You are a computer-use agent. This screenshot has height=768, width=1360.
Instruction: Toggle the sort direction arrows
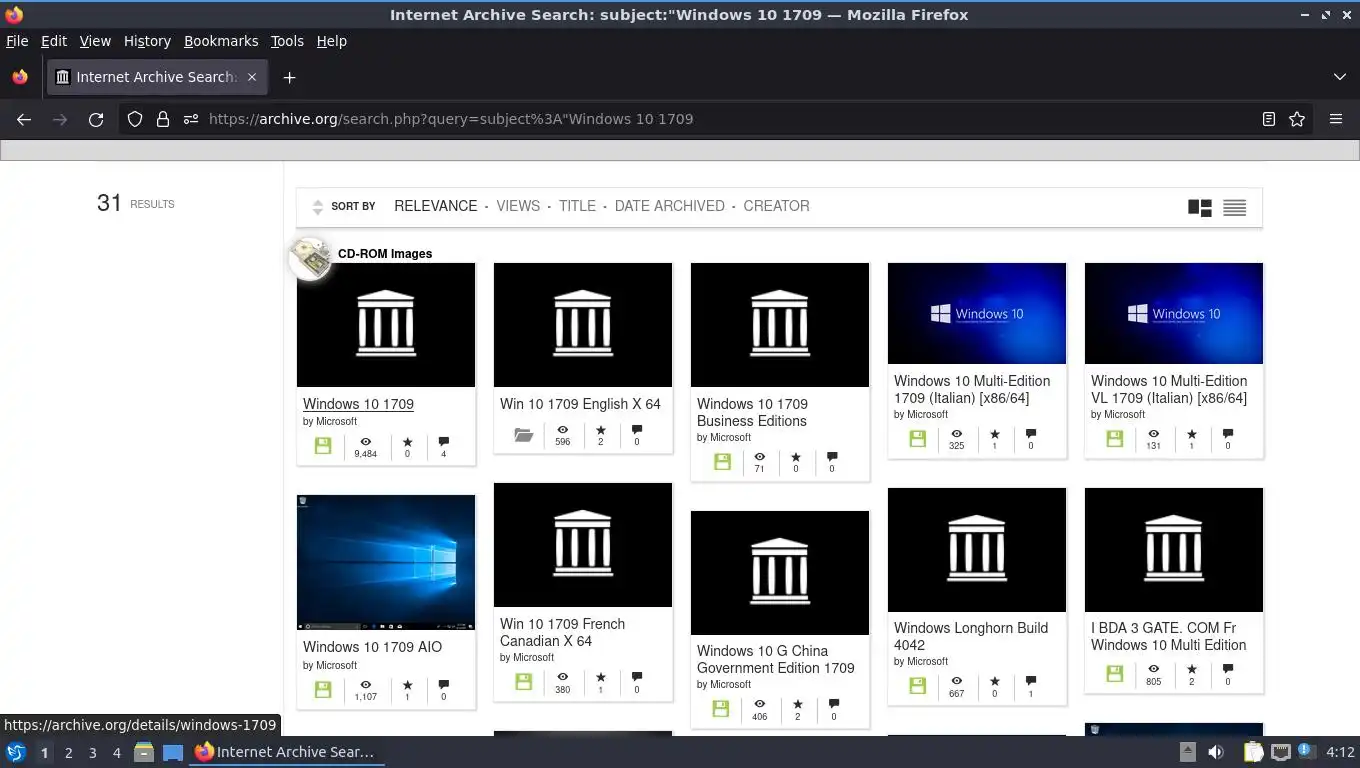(x=317, y=207)
